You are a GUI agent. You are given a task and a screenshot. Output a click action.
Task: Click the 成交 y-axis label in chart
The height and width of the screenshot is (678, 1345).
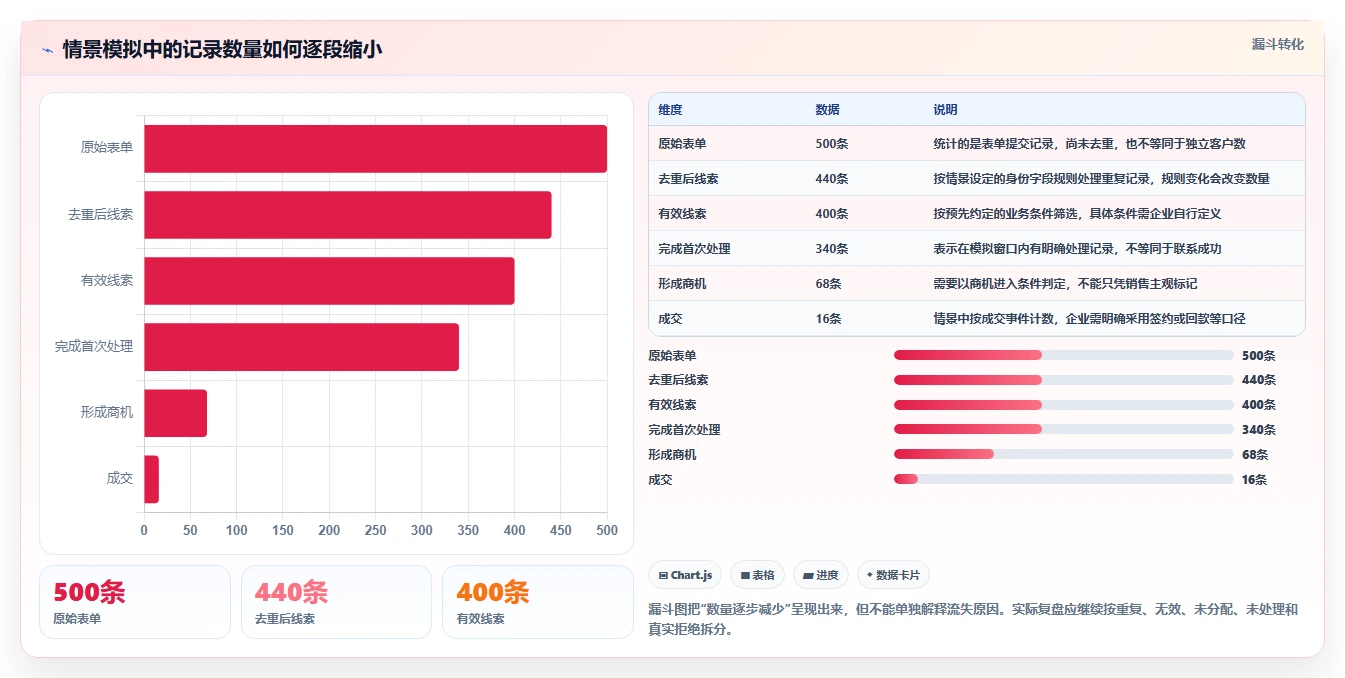point(120,478)
